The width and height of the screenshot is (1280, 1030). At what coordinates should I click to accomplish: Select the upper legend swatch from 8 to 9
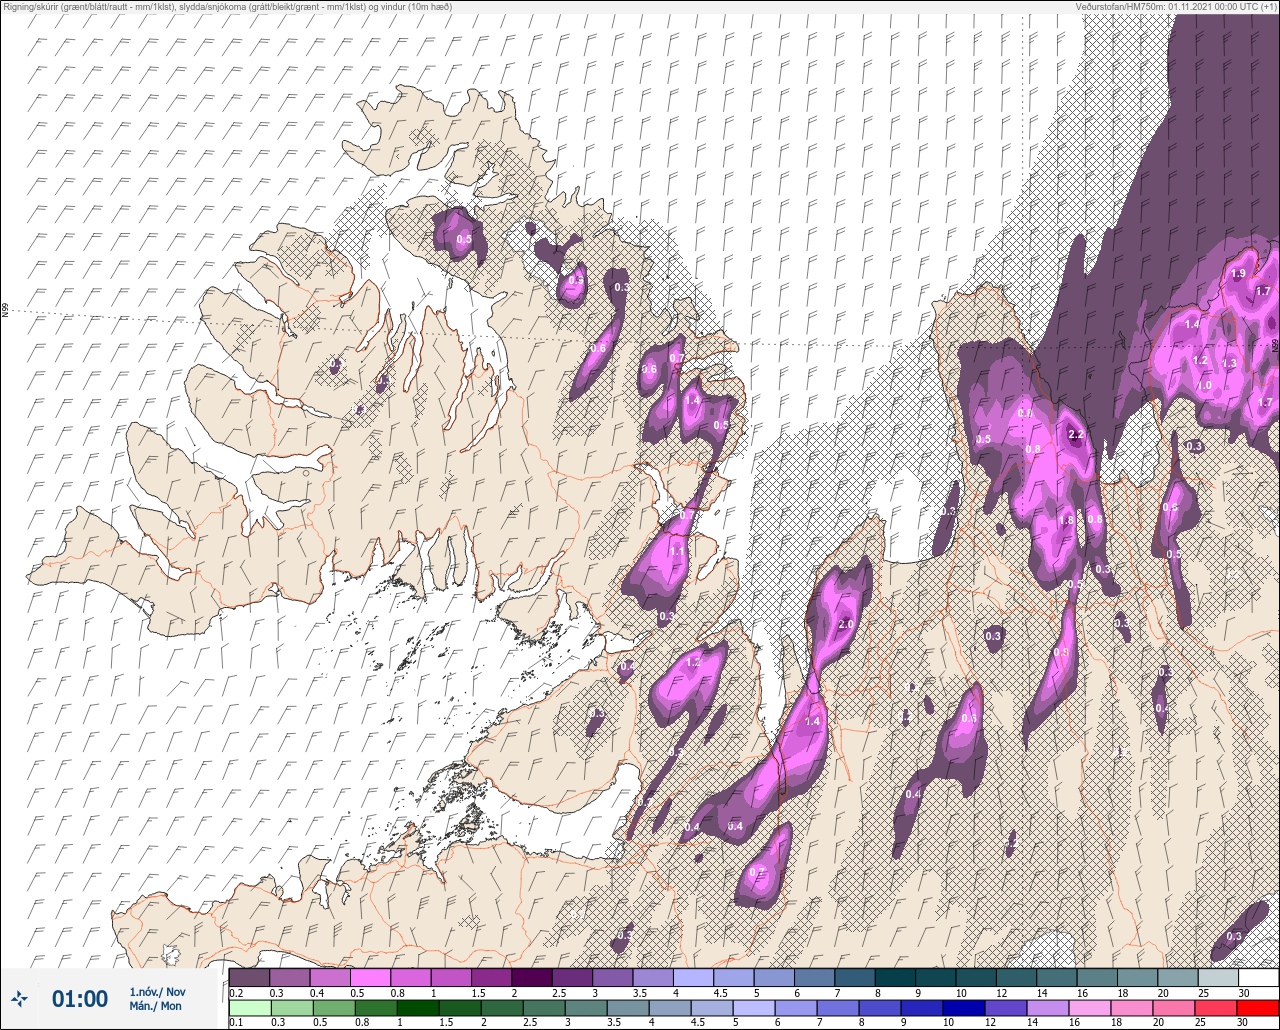click(x=895, y=977)
